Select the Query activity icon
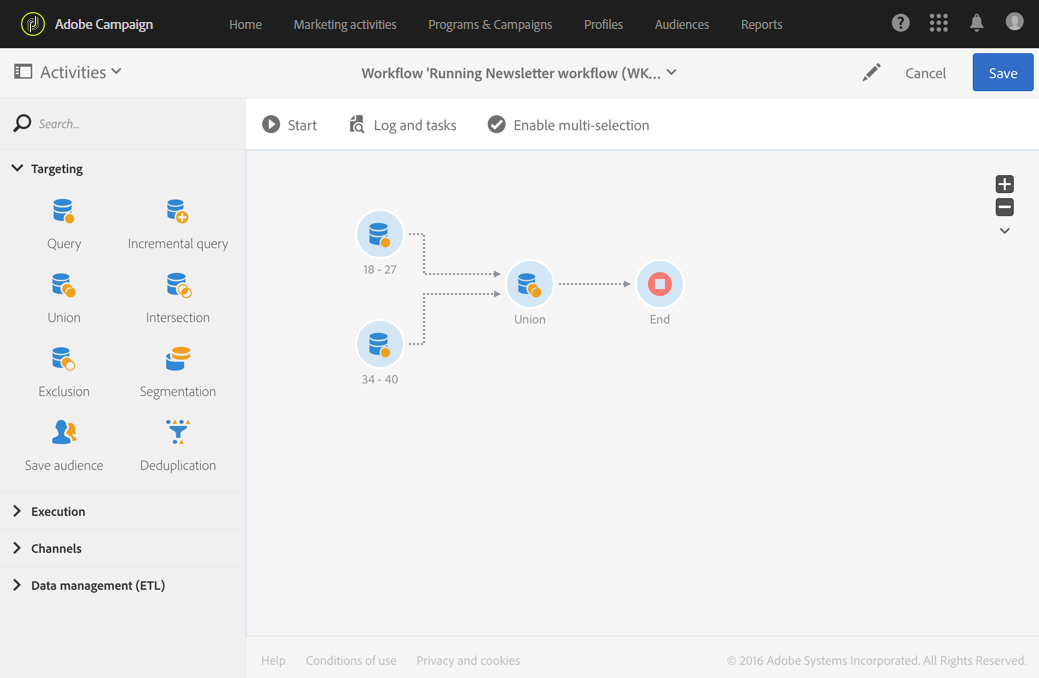The height and width of the screenshot is (678, 1039). [x=64, y=211]
